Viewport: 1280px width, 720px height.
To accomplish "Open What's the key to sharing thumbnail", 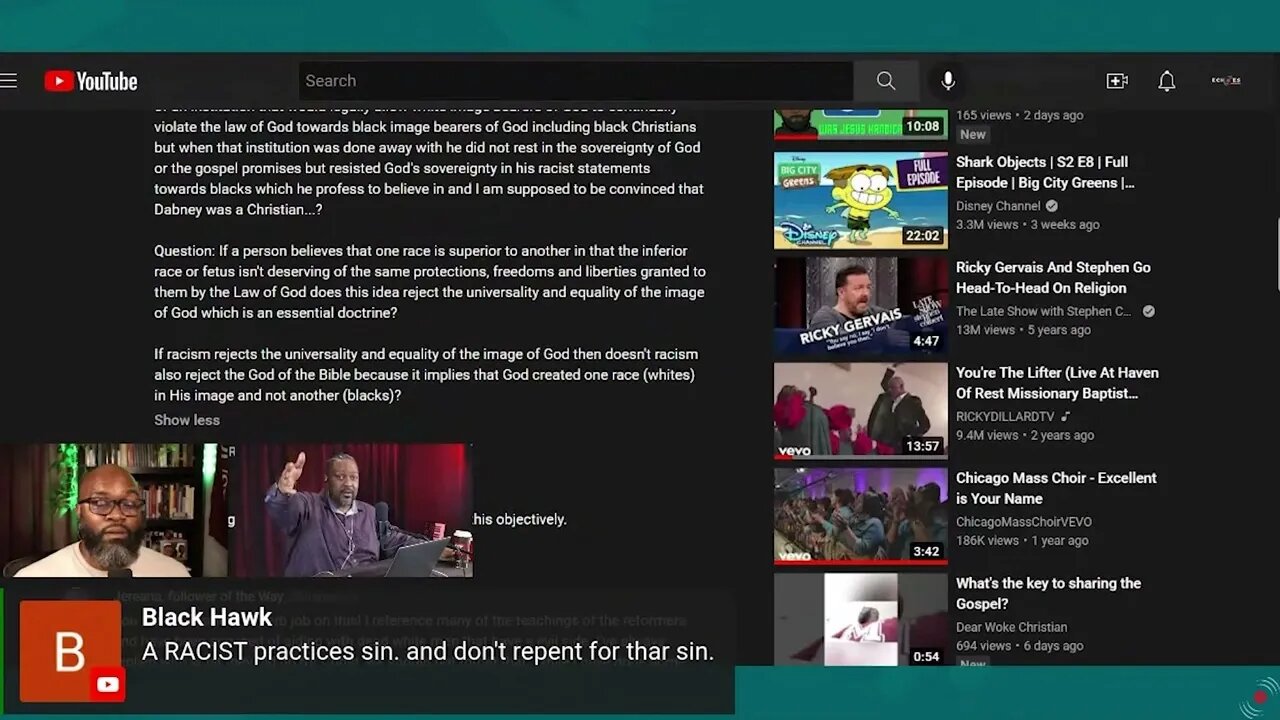I will [861, 620].
